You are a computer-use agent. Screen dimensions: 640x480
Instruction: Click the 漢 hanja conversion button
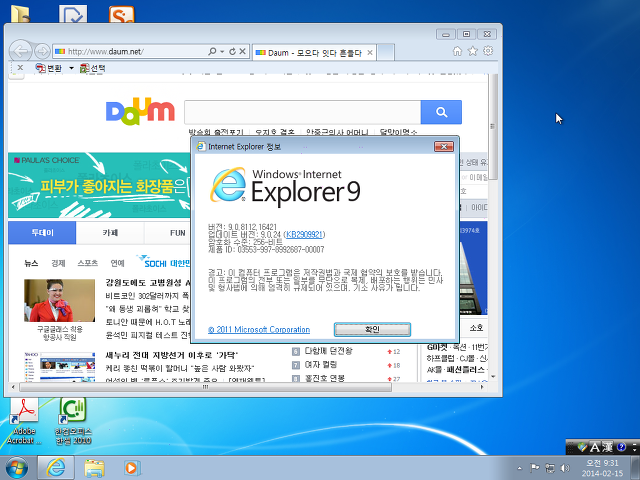[607, 447]
